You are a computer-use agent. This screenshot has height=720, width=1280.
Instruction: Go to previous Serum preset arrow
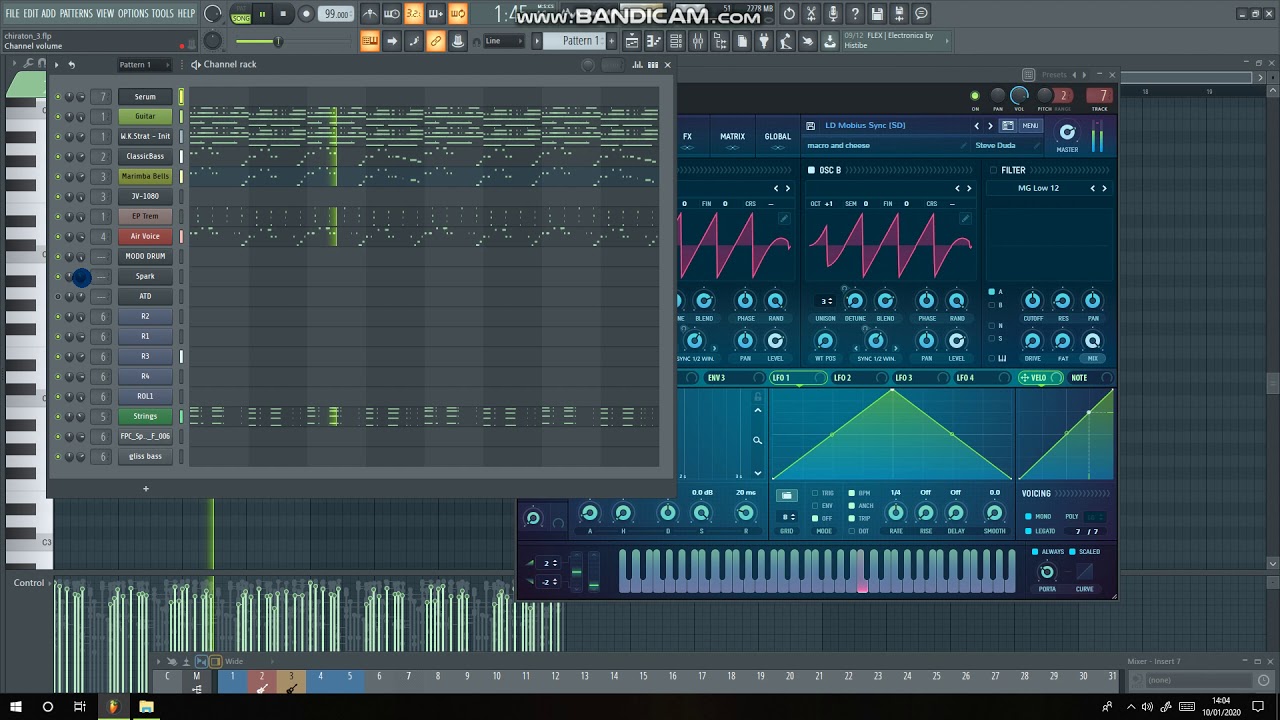(977, 126)
